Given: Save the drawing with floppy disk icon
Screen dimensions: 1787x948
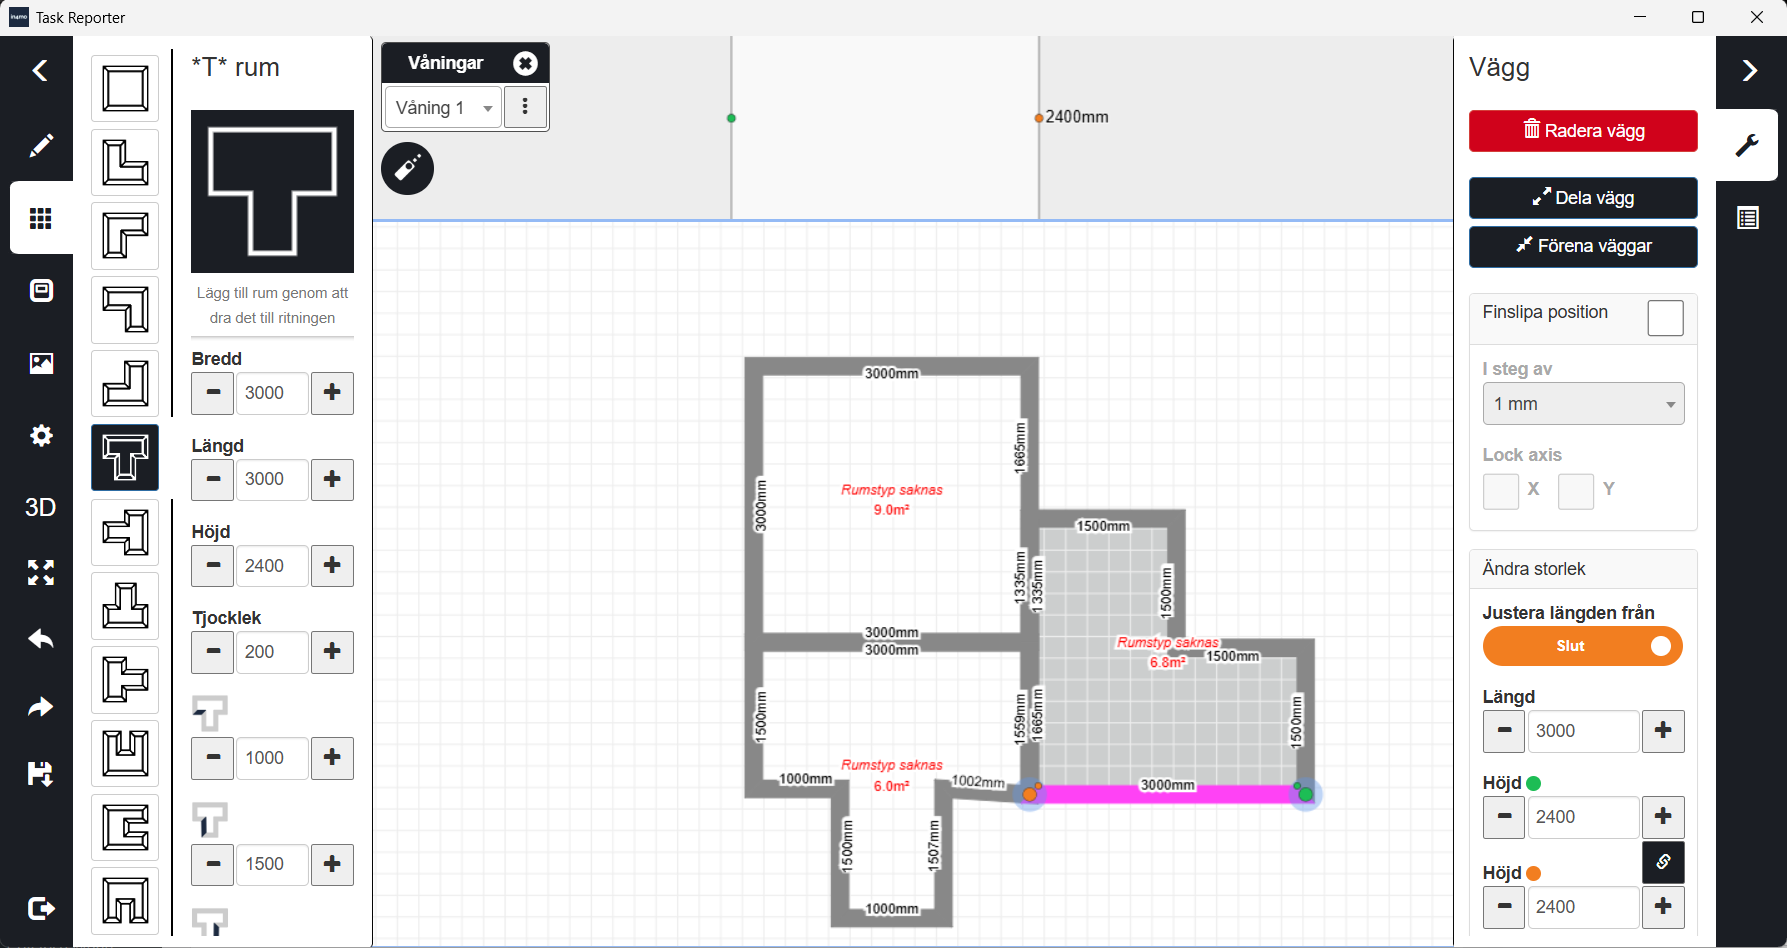Looking at the screenshot, I should tap(40, 773).
